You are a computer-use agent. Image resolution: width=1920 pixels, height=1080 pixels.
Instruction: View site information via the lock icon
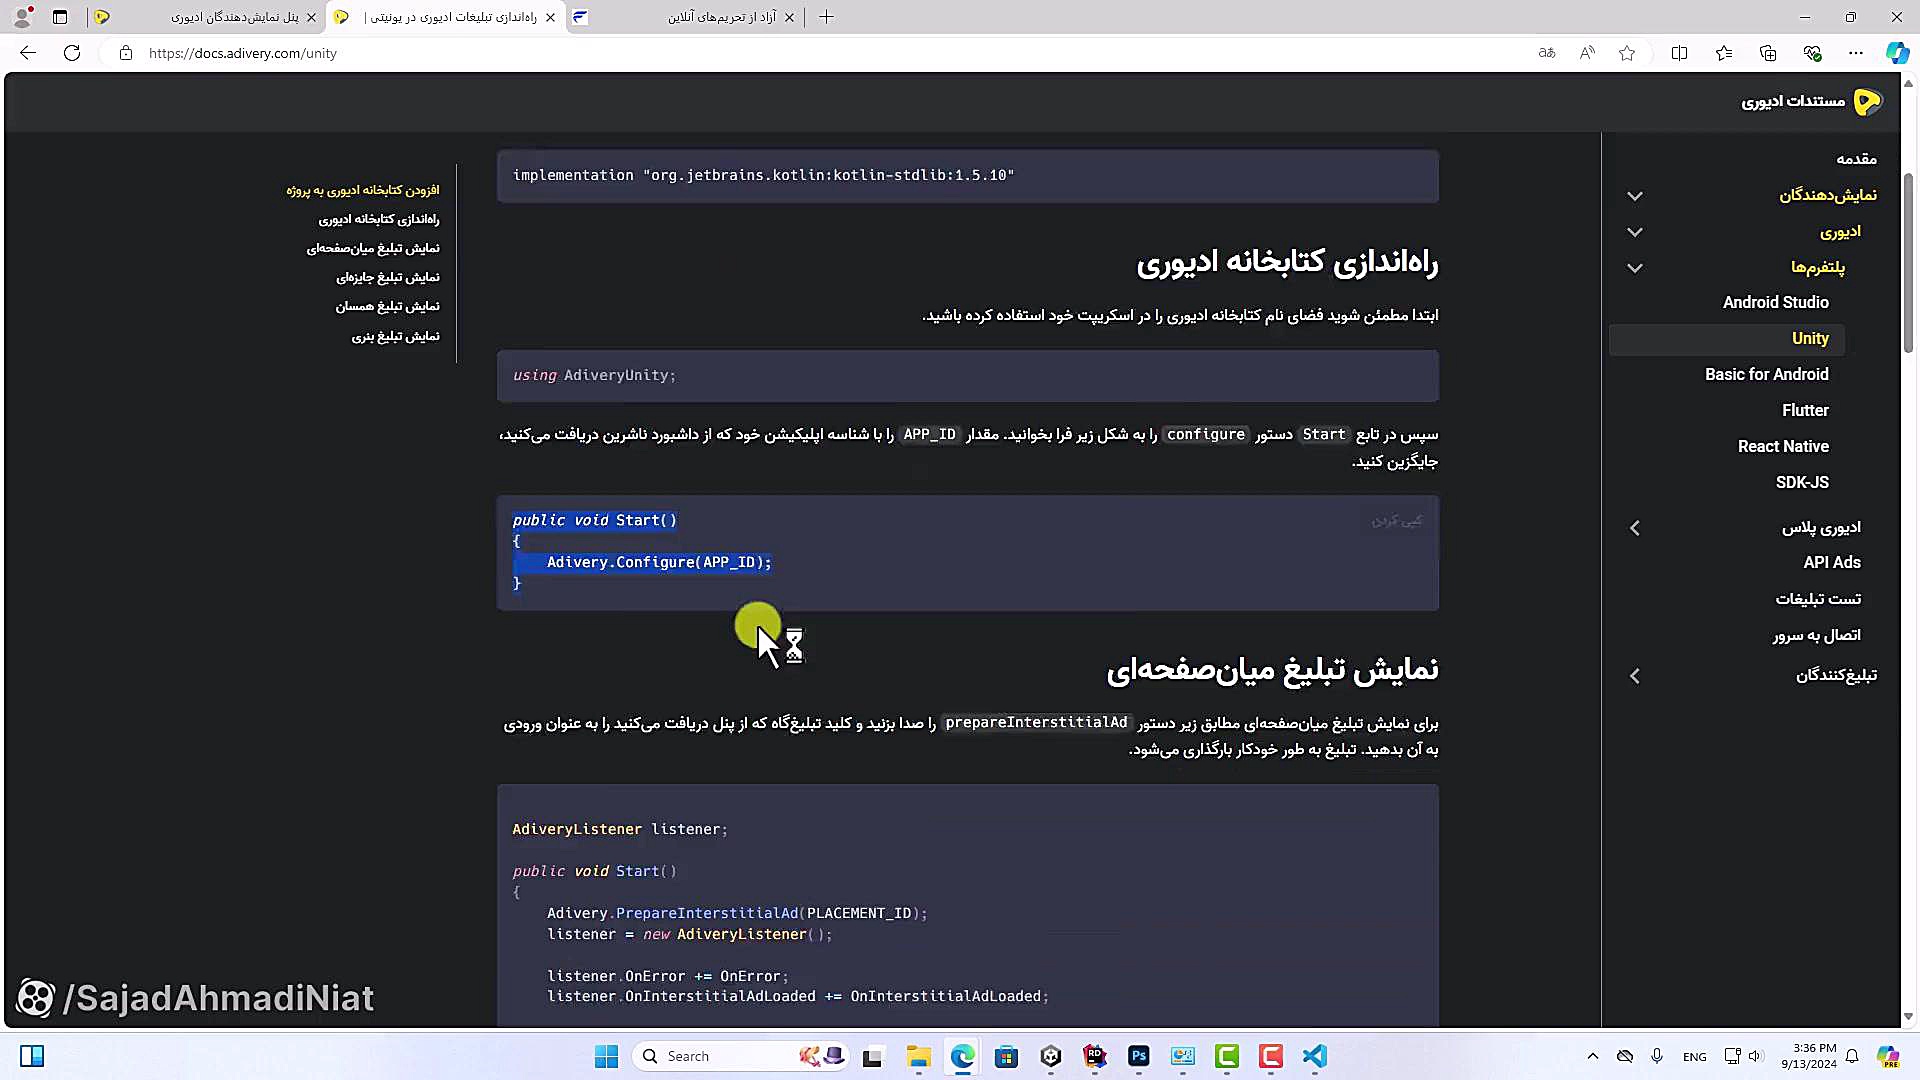(126, 53)
